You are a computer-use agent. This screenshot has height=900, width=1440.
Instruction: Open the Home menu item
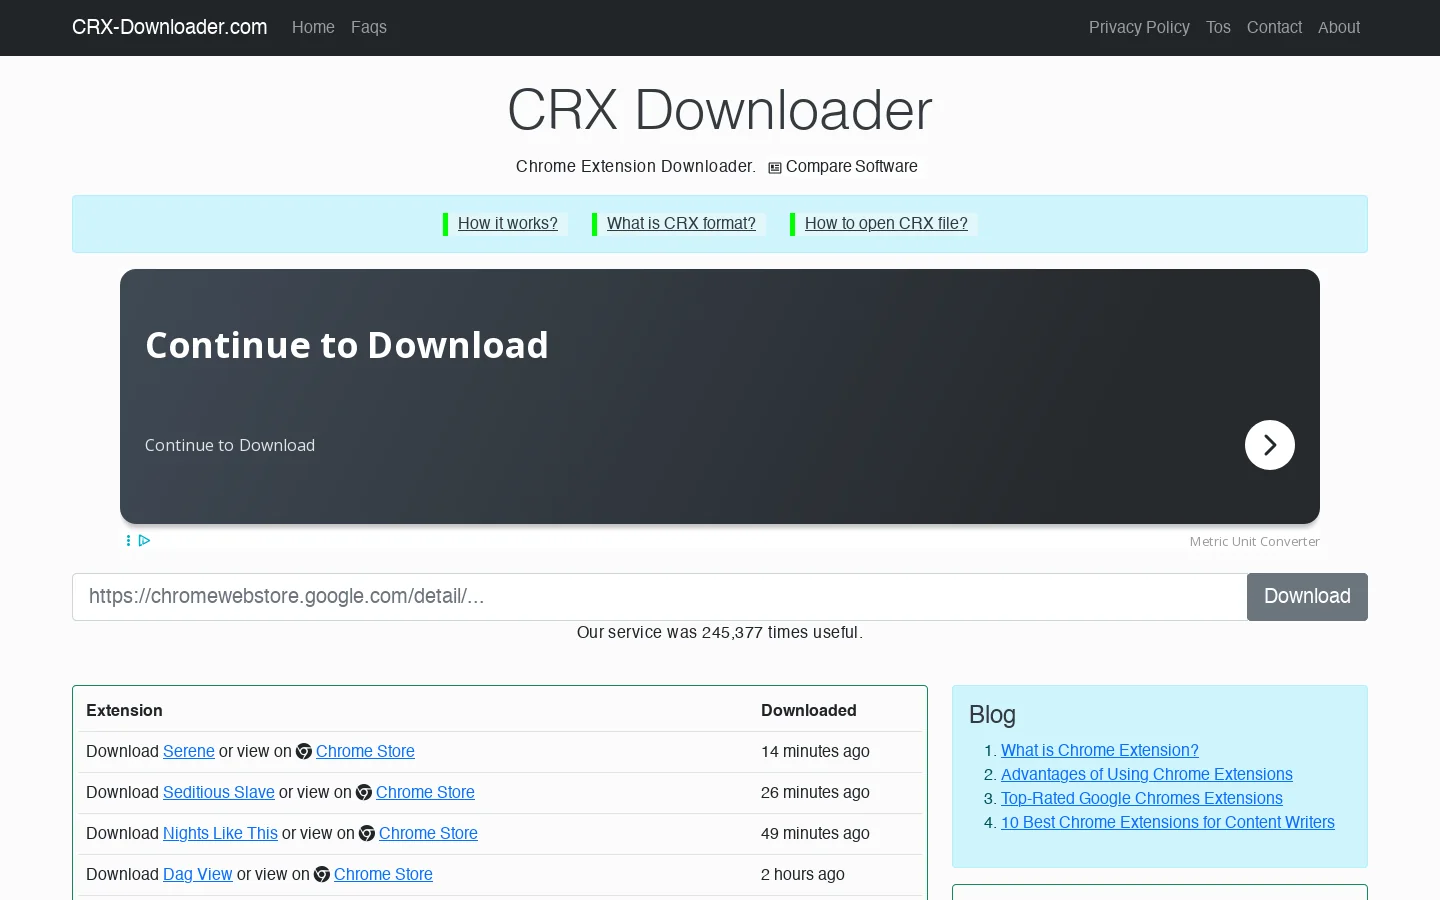[x=313, y=27]
